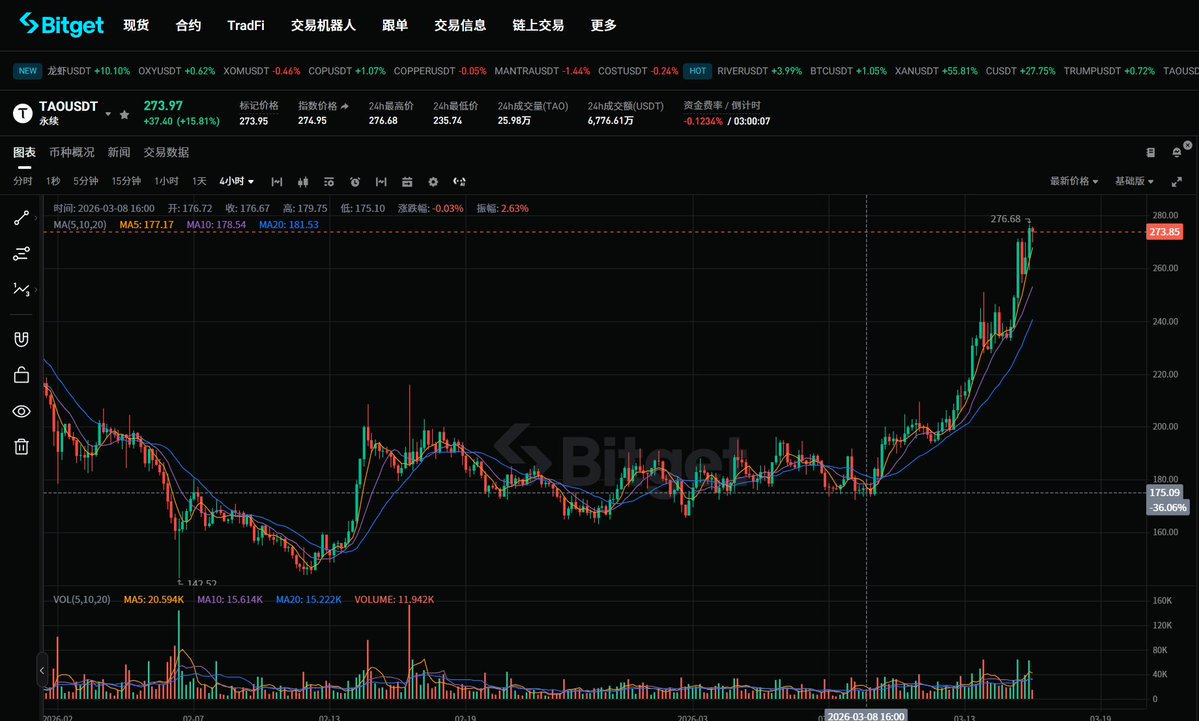Click the TAOUSDT coin icon
This screenshot has height=721, width=1199.
(x=23, y=114)
